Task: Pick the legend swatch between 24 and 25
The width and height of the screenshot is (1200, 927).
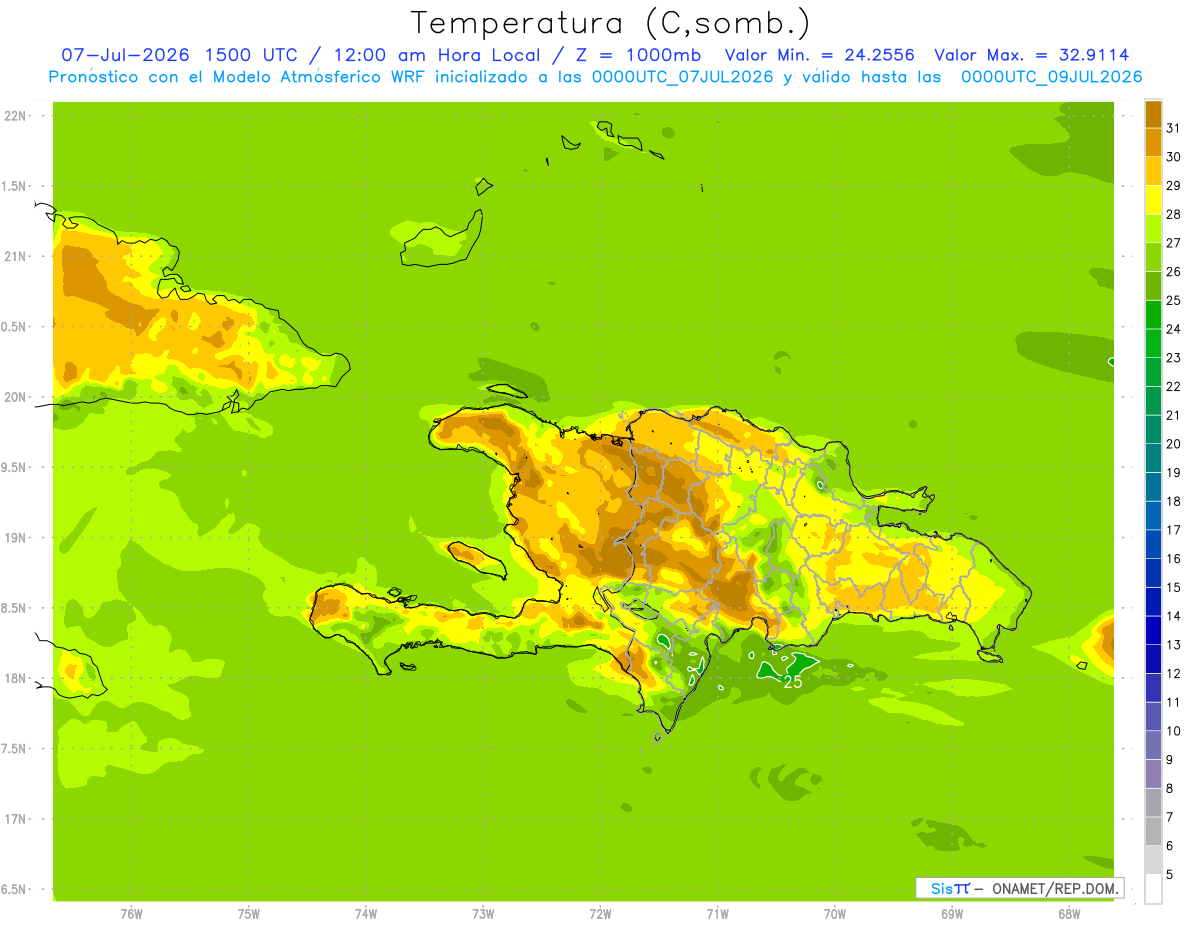Action: [x=1153, y=314]
